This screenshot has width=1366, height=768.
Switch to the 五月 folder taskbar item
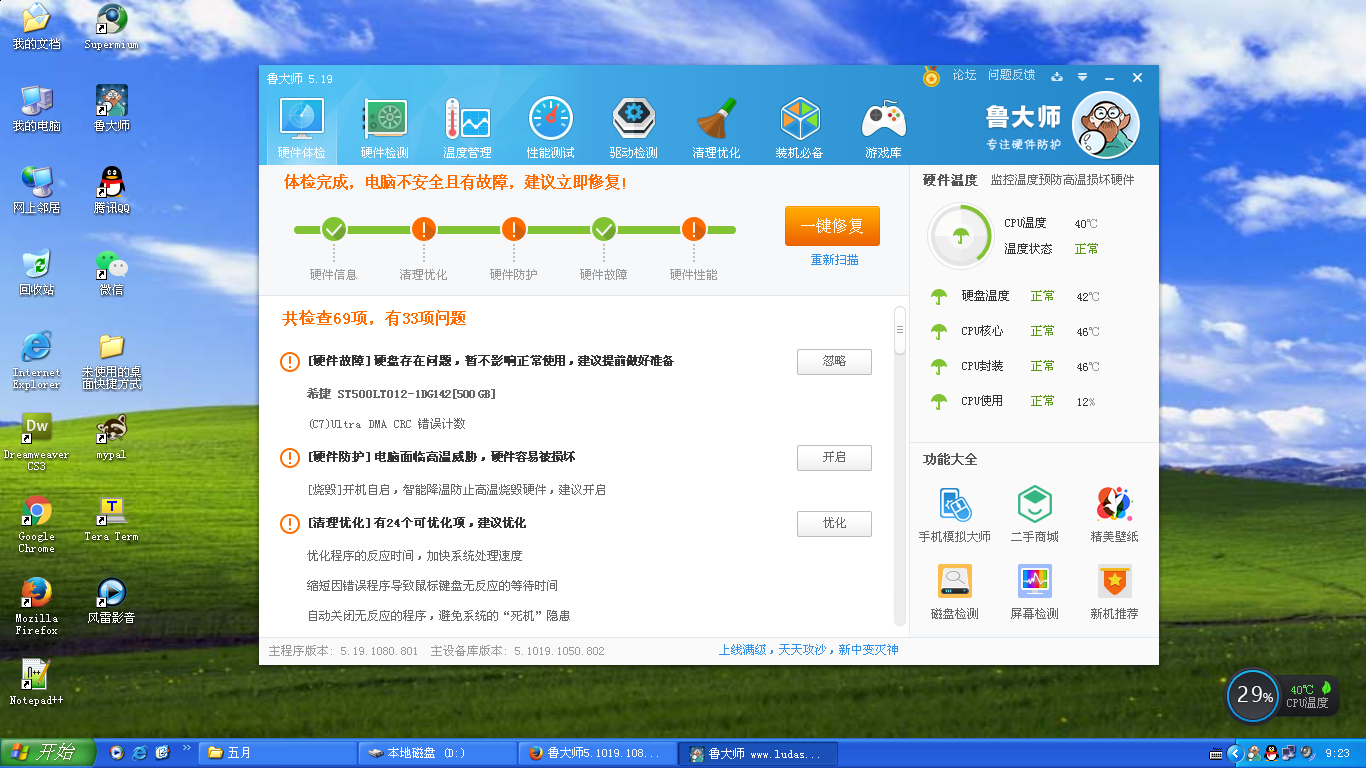[x=278, y=753]
